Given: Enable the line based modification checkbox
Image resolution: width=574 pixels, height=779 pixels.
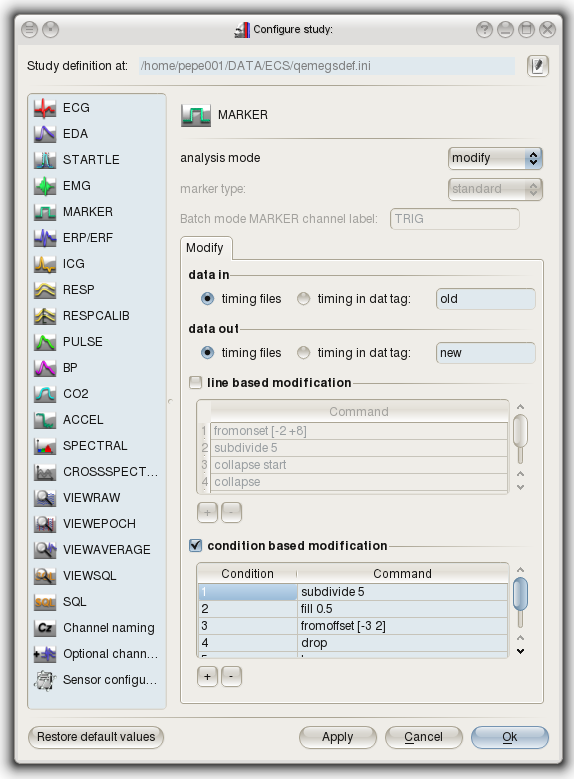Looking at the screenshot, I should tap(195, 382).
